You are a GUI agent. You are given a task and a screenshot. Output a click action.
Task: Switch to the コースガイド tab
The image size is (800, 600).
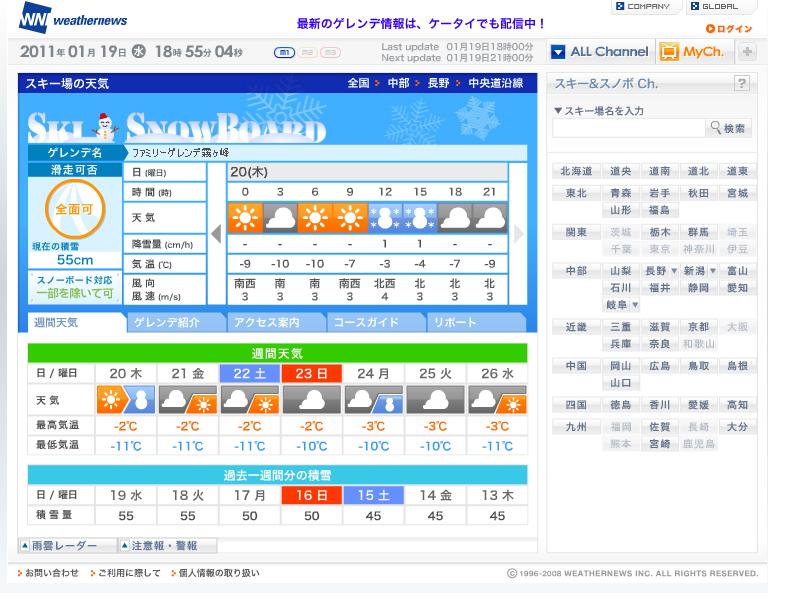coord(374,322)
